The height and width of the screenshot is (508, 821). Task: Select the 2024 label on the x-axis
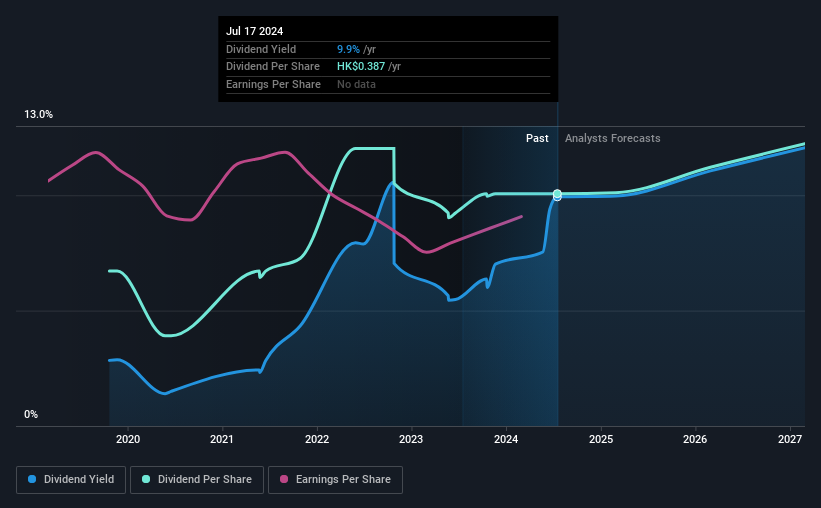coord(506,439)
